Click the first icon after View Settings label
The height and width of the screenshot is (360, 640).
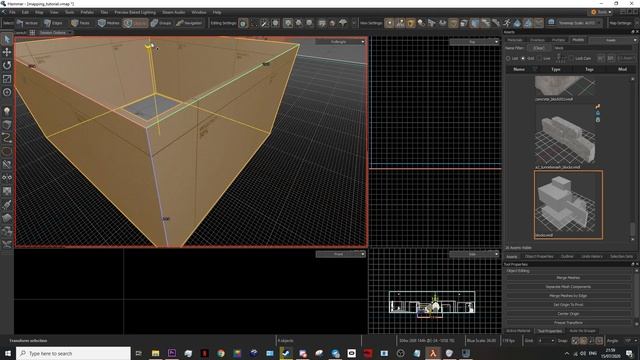pos(389,23)
